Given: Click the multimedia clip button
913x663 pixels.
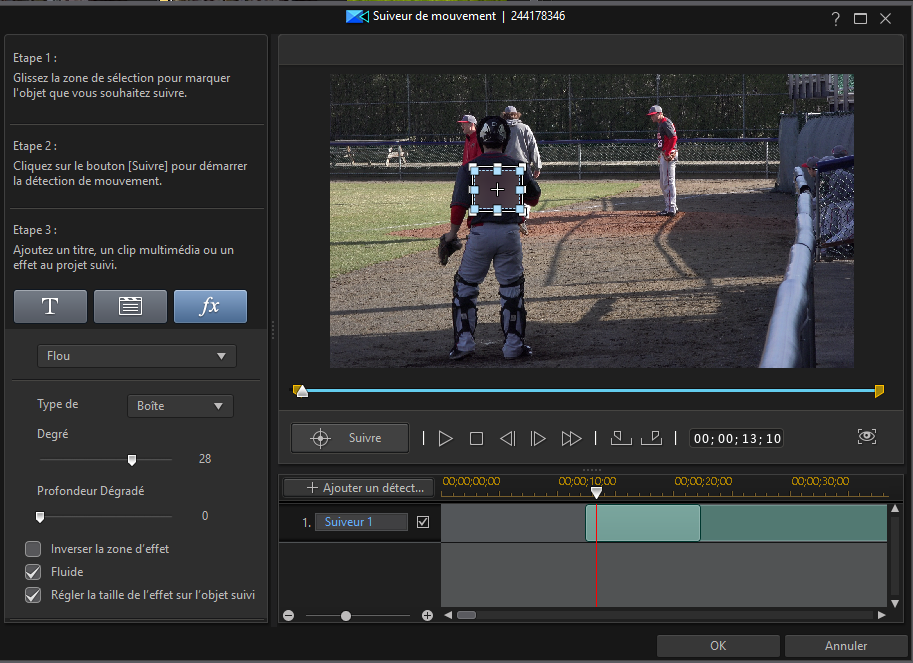Looking at the screenshot, I should 130,307.
